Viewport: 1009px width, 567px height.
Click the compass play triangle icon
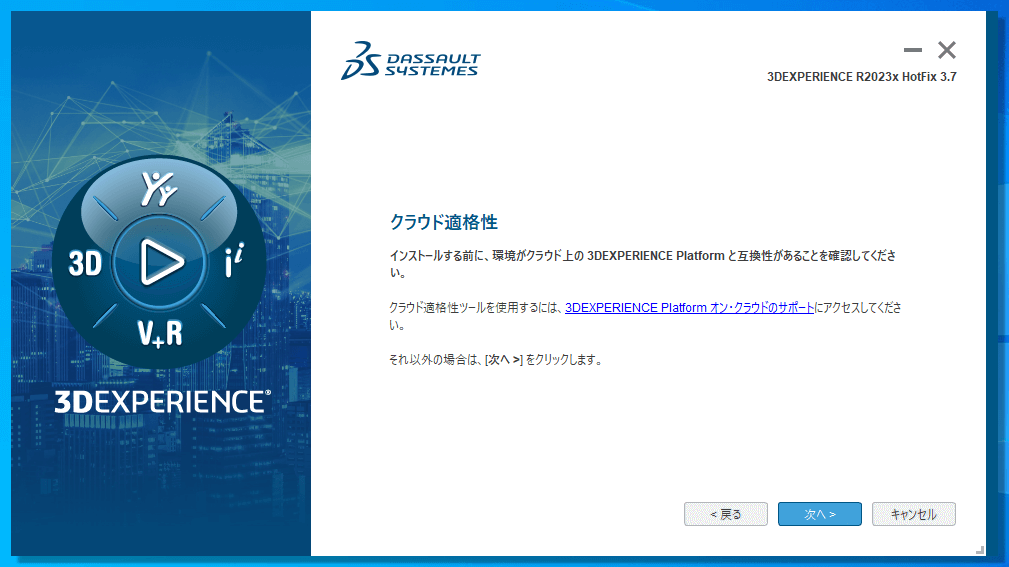pyautogui.click(x=161, y=261)
